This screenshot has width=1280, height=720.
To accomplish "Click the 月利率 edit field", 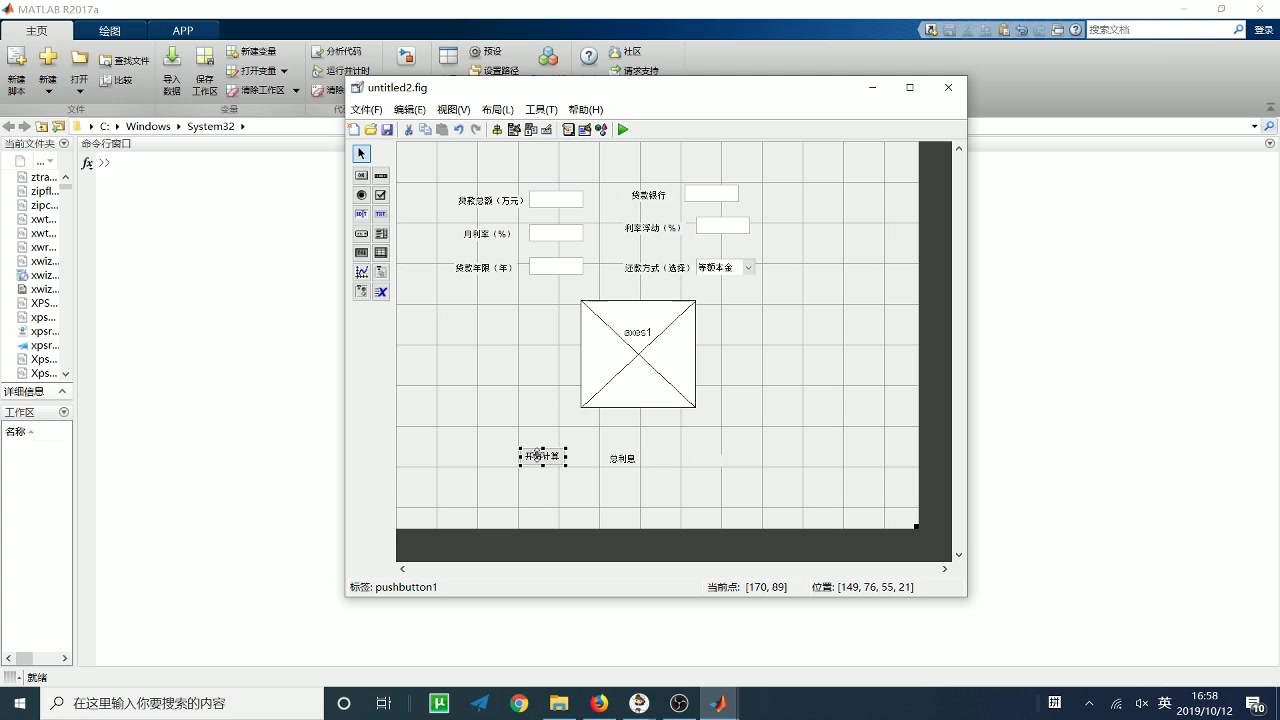I will (556, 233).
